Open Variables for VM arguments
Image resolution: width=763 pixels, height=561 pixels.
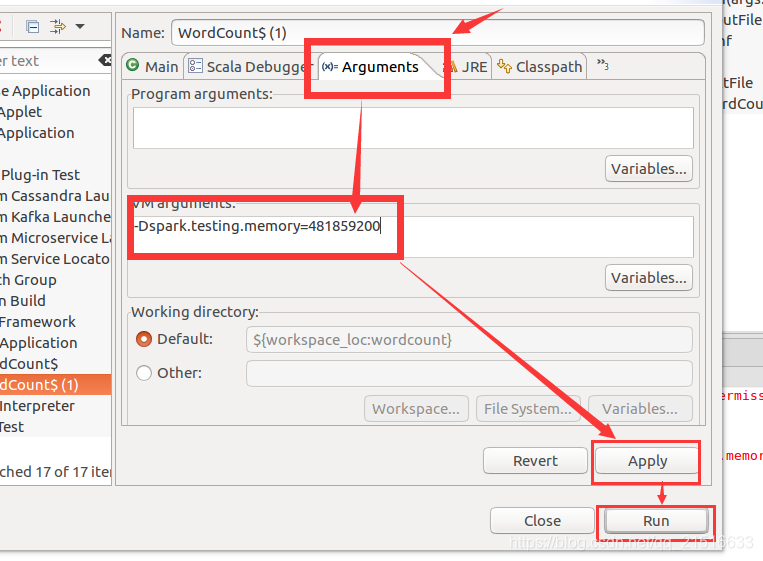point(648,278)
